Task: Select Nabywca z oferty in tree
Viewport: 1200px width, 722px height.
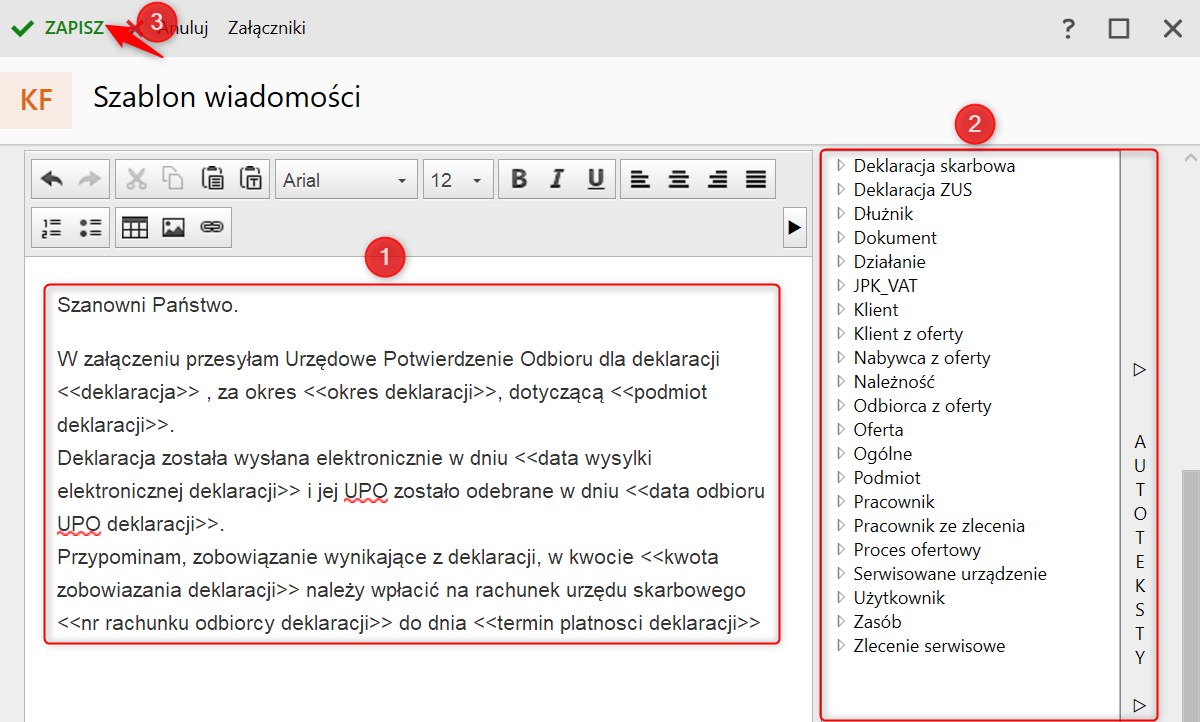Action: [922, 358]
